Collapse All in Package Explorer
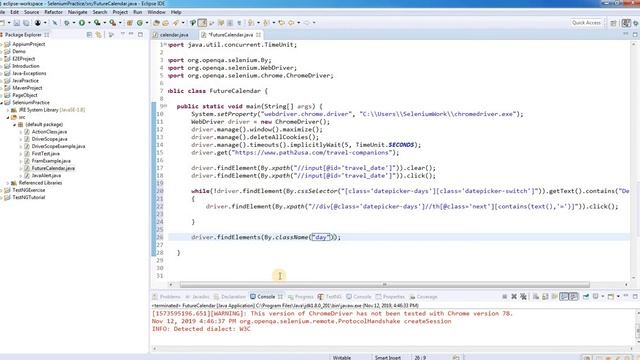 pyautogui.click(x=89, y=35)
